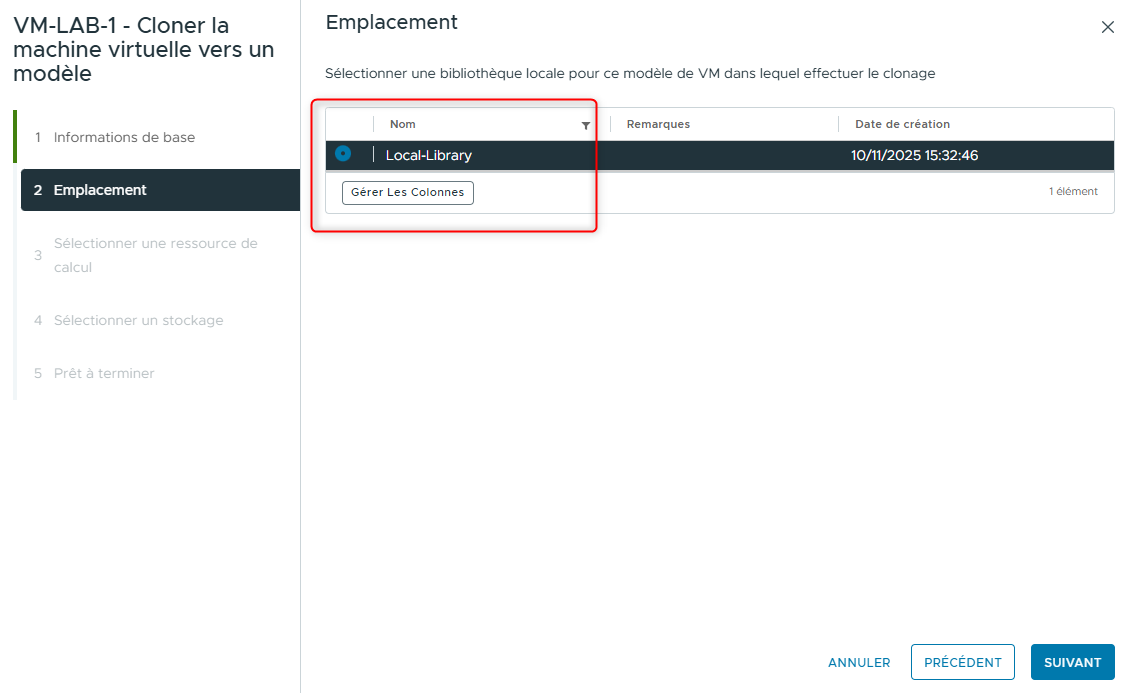This screenshot has width=1128, height=693.
Task: Click the empty Remarques cell for Local-Library
Action: [720, 155]
